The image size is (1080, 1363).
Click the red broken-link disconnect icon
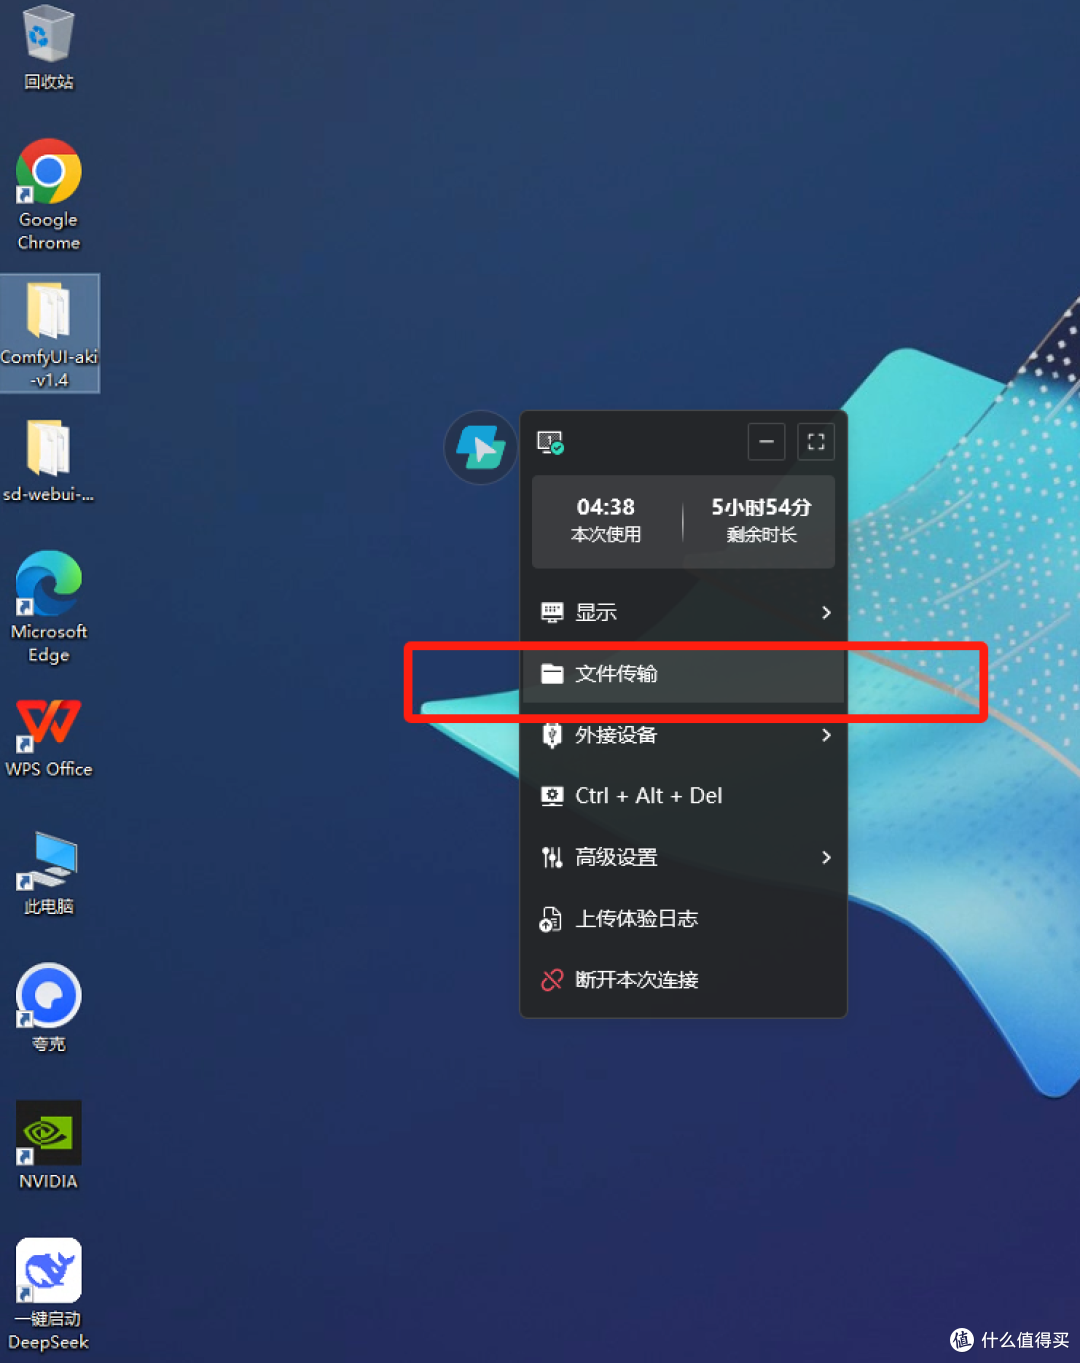[552, 980]
